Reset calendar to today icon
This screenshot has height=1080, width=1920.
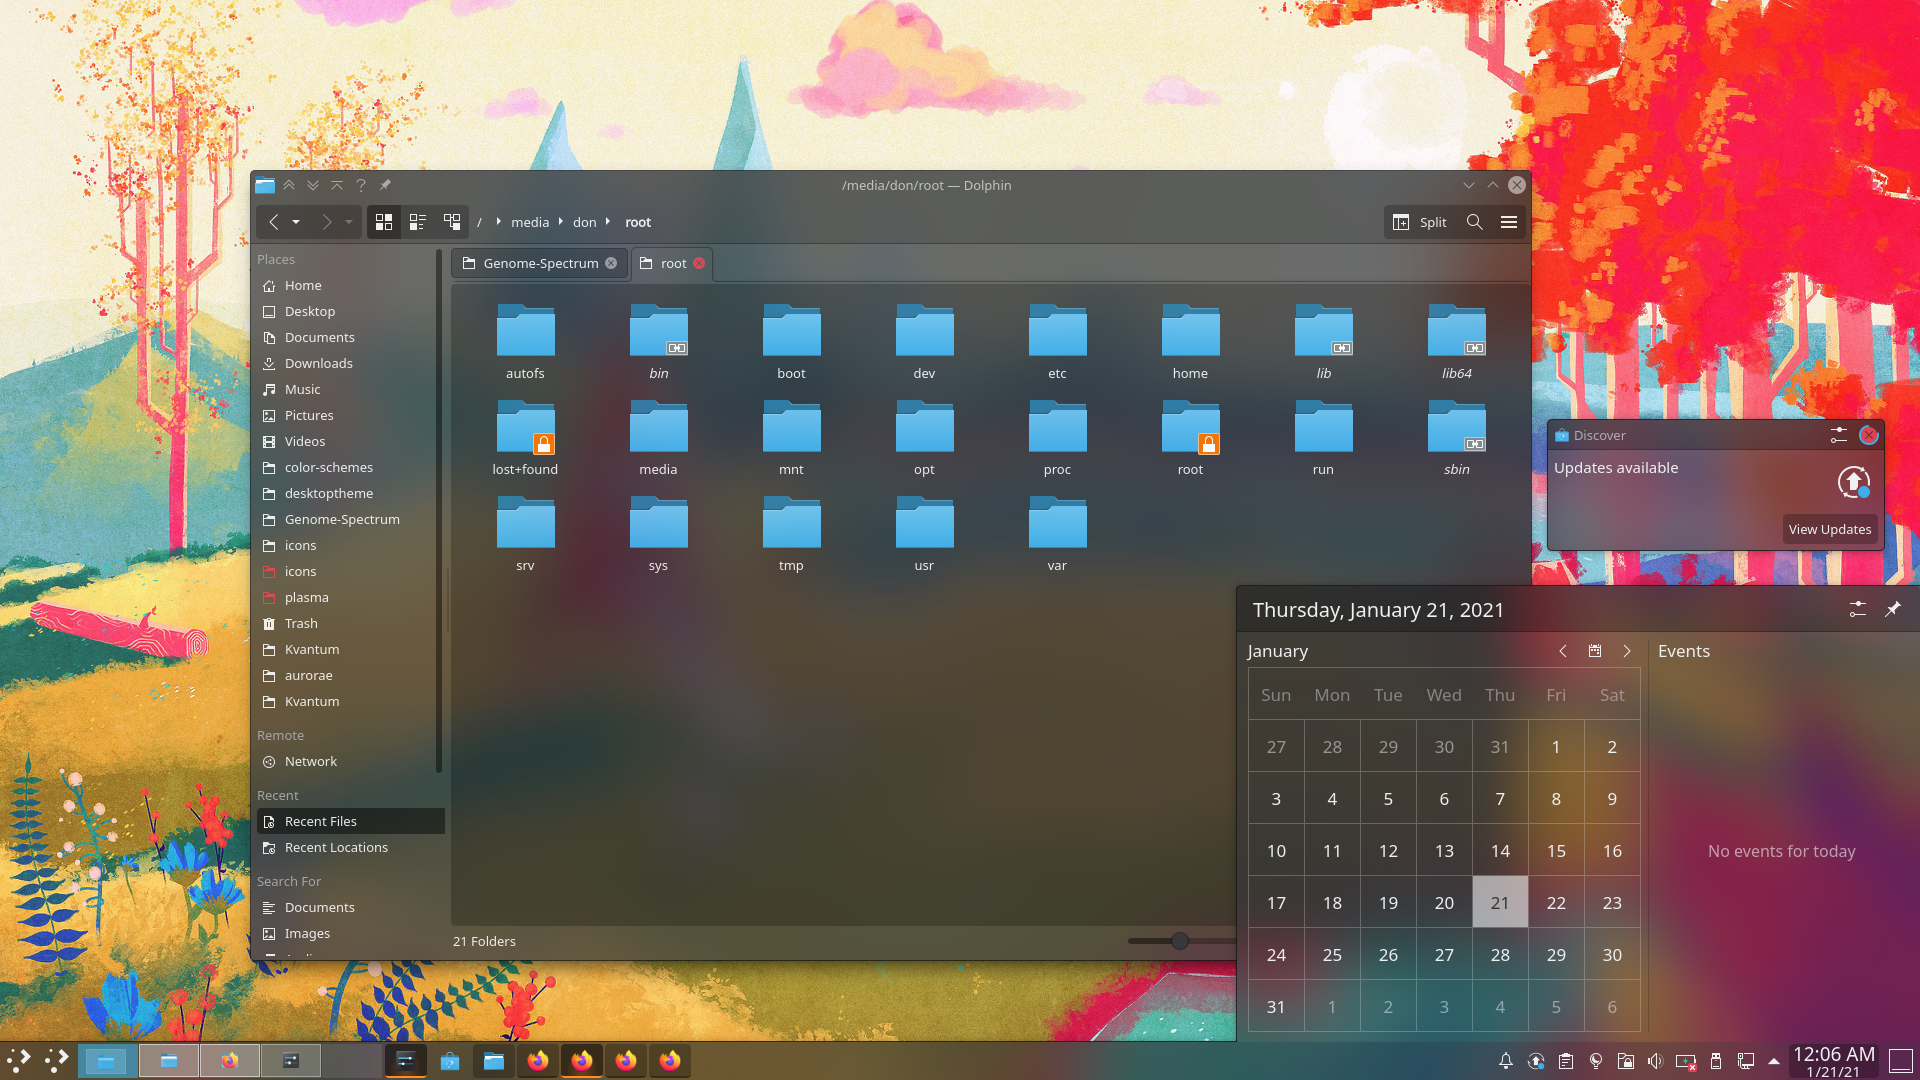1595,651
